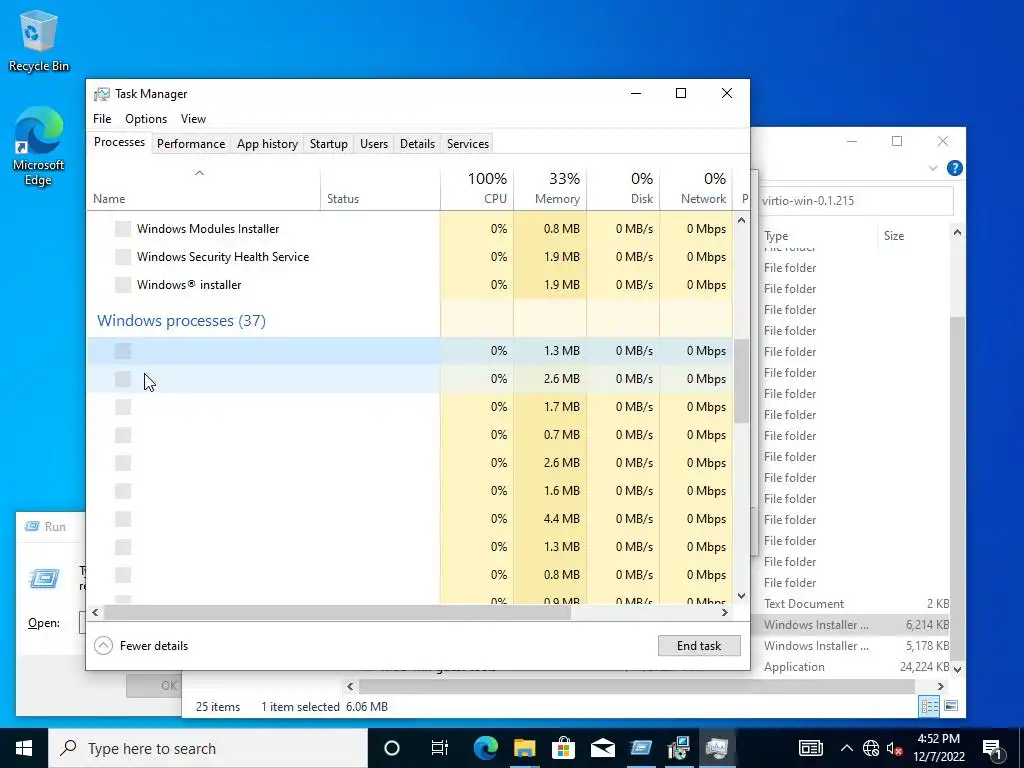Sort processes by Memory column header
Viewport: 1024px width, 768px height.
click(550, 189)
